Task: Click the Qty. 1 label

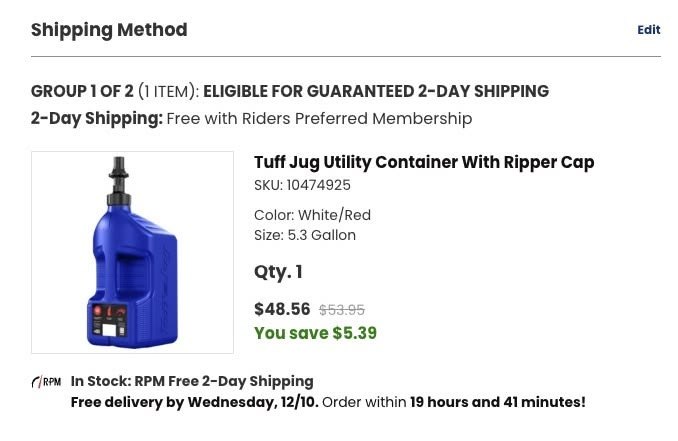Action: [x=278, y=272]
